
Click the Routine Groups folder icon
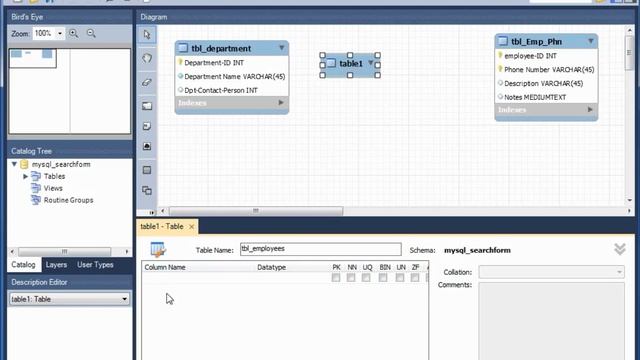36,200
